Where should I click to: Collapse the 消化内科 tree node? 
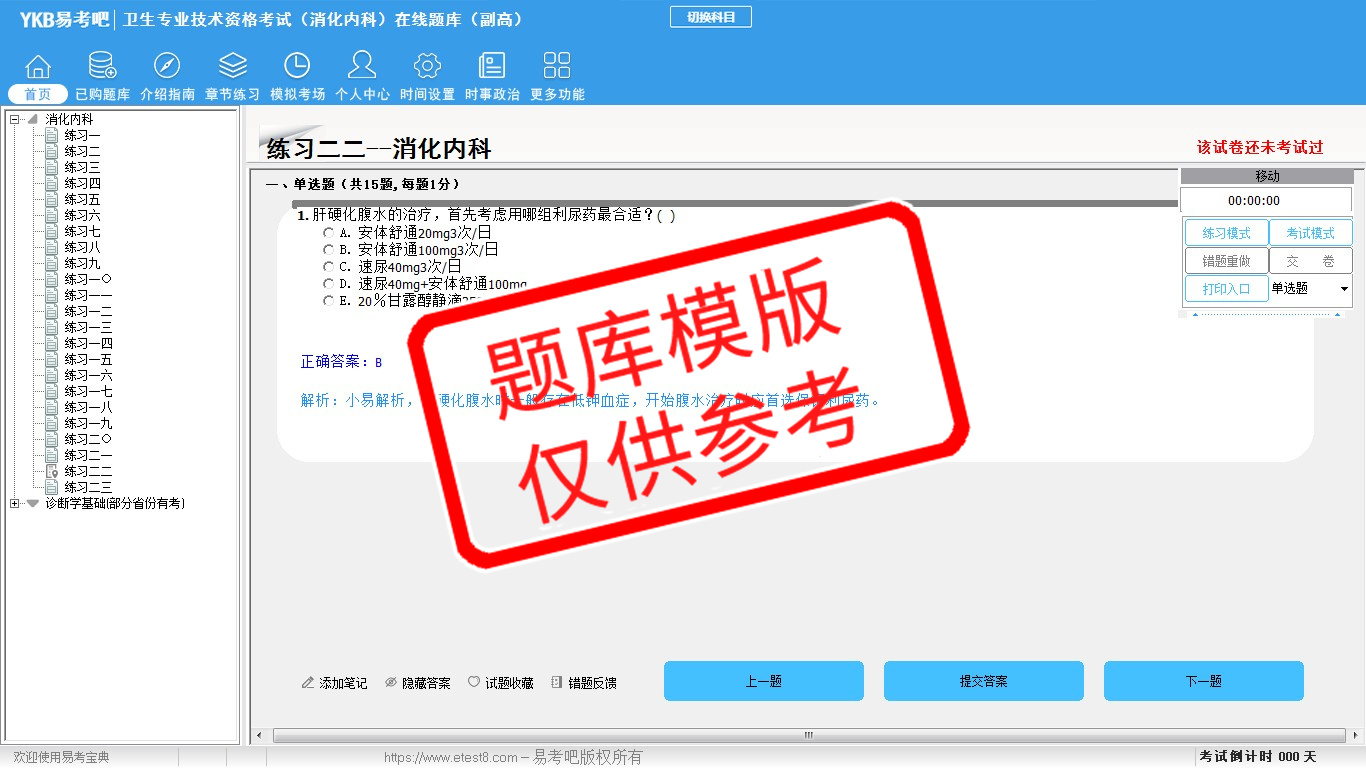[14, 119]
